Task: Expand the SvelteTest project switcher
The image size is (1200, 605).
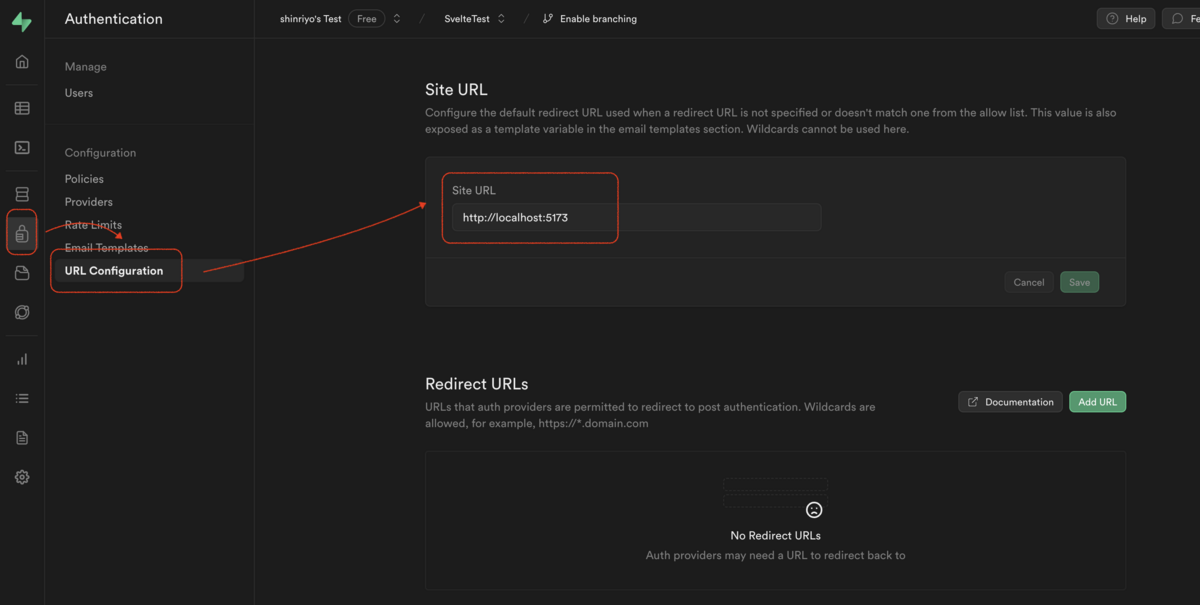Action: click(501, 19)
